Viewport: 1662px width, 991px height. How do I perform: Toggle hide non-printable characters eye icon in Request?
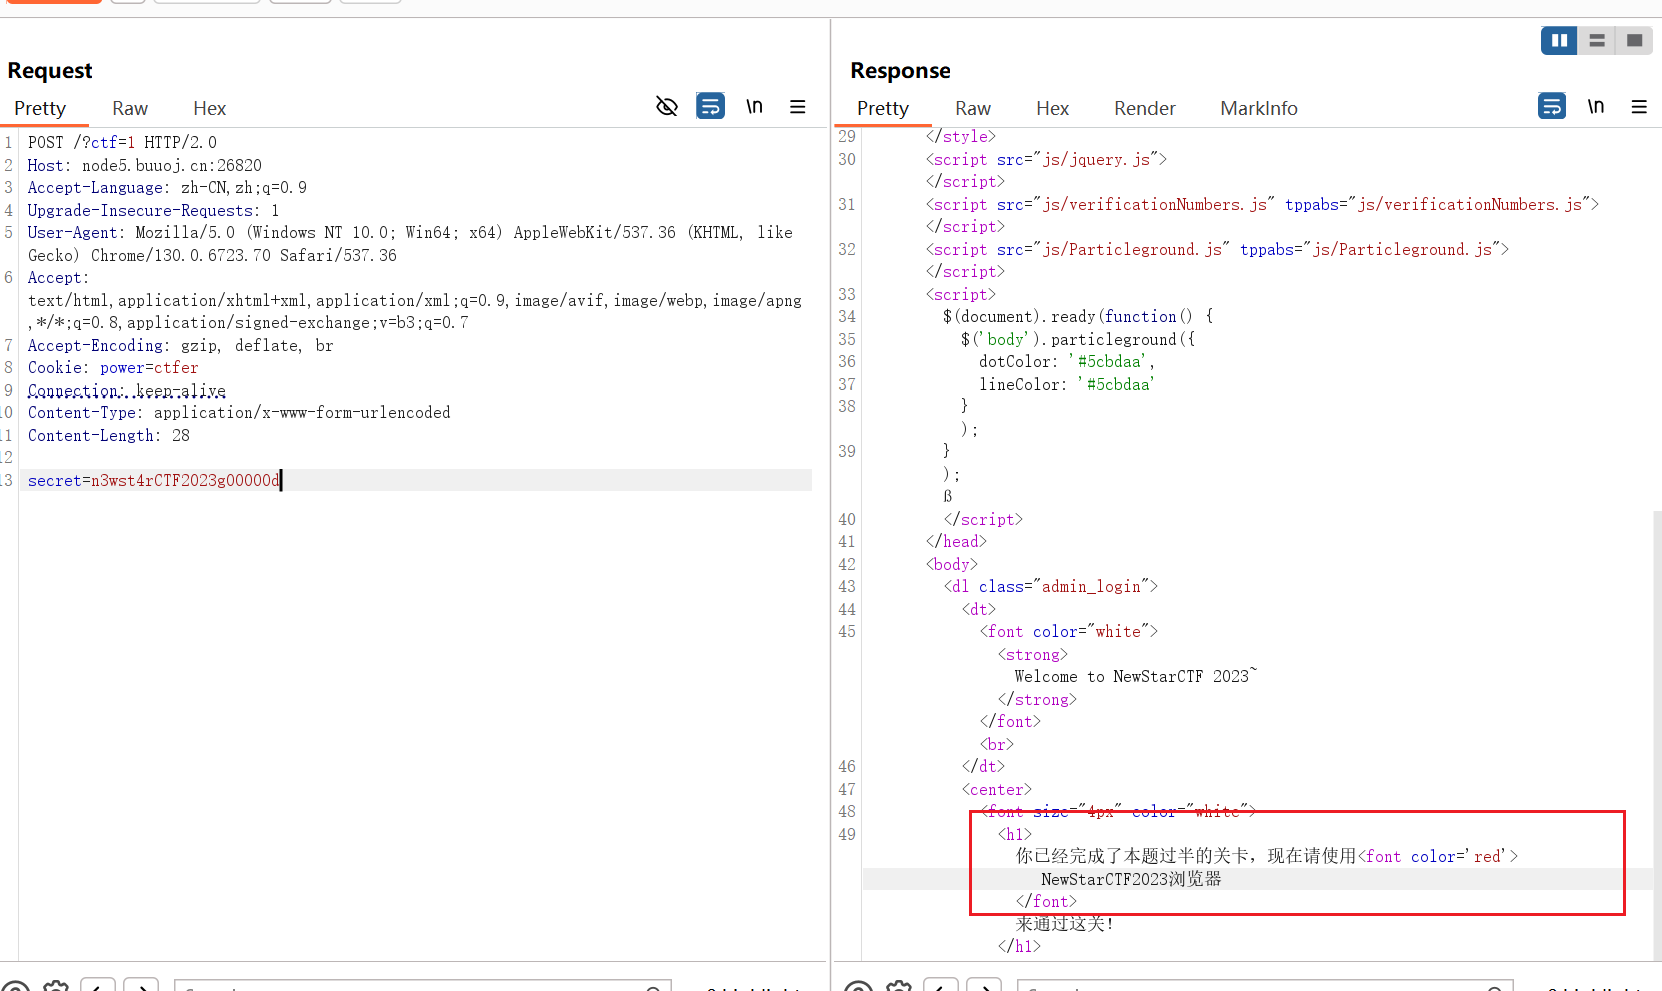(x=667, y=106)
